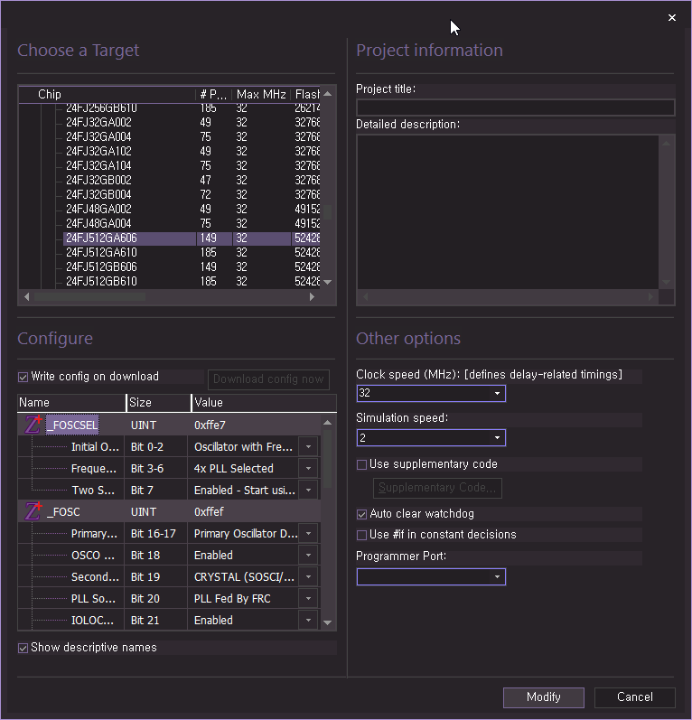692x720 pixels.
Task: Enable Use supplementary code checkbox
Action: point(362,464)
